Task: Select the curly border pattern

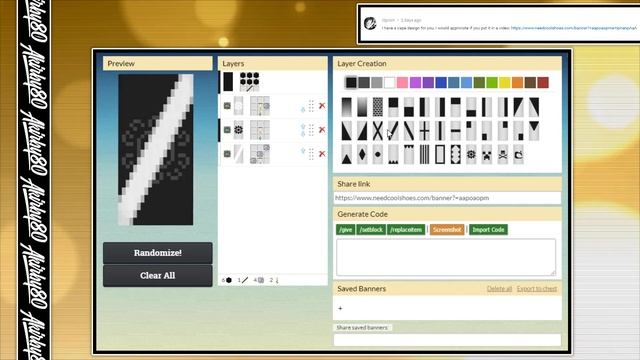Action: pos(456,155)
